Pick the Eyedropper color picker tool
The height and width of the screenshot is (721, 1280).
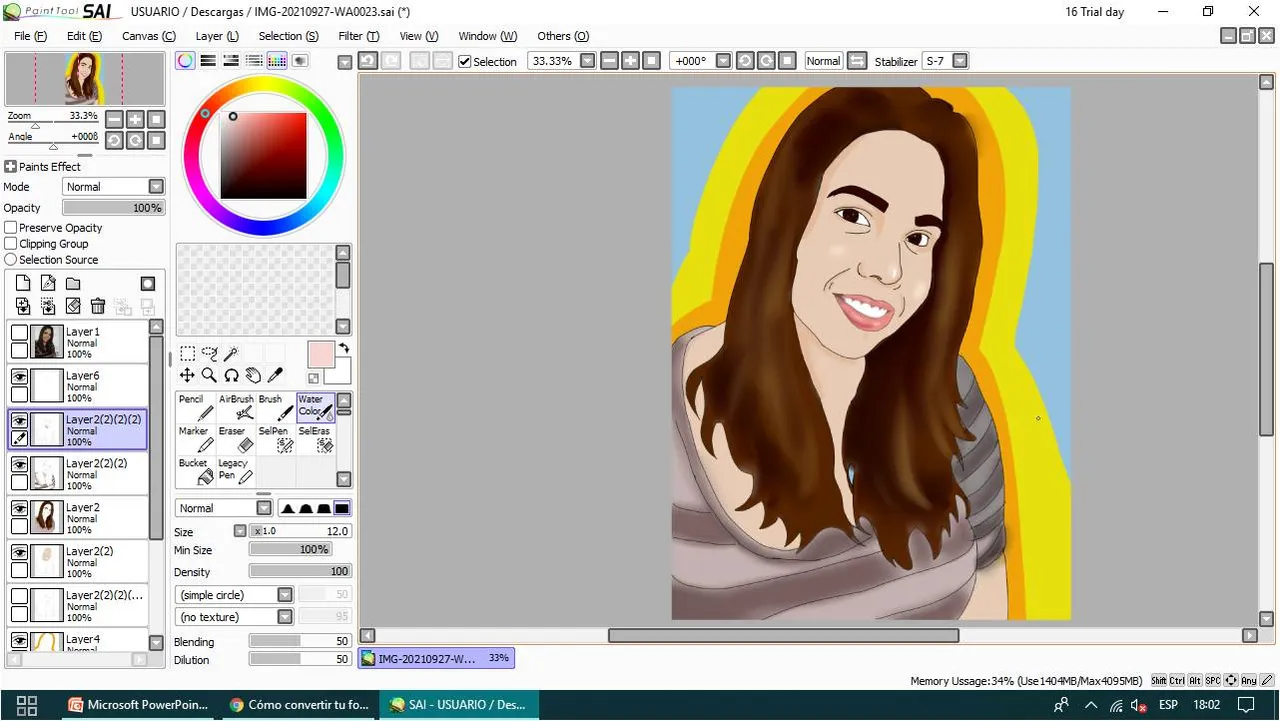point(275,375)
